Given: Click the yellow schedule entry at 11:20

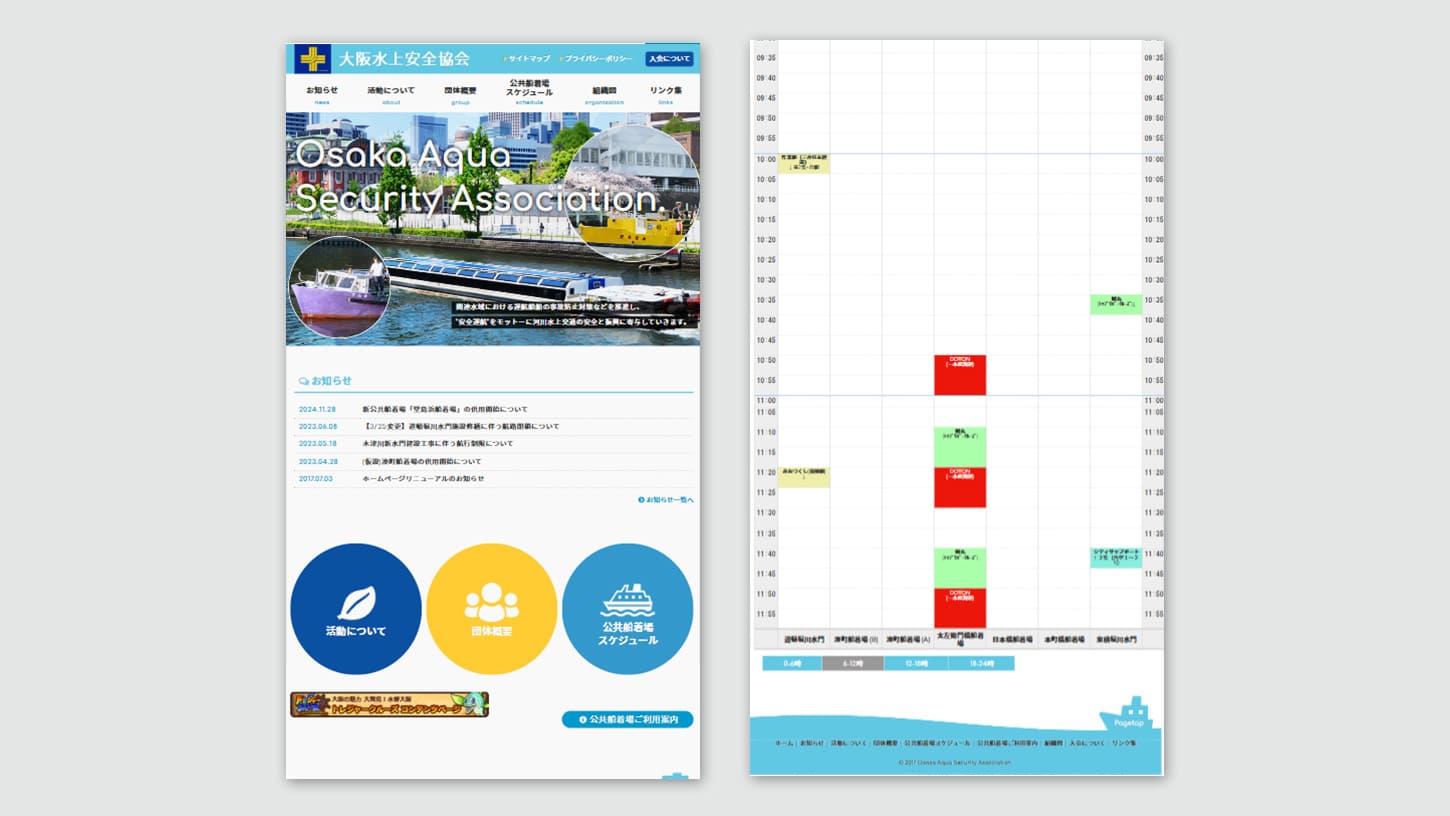Looking at the screenshot, I should pos(804,477).
